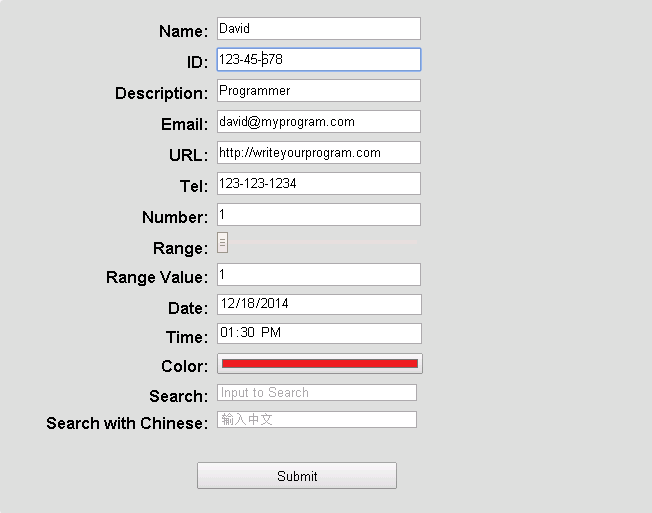Viewport: 652px width, 513px height.
Task: Focus the Range Value input field
Action: [318, 275]
